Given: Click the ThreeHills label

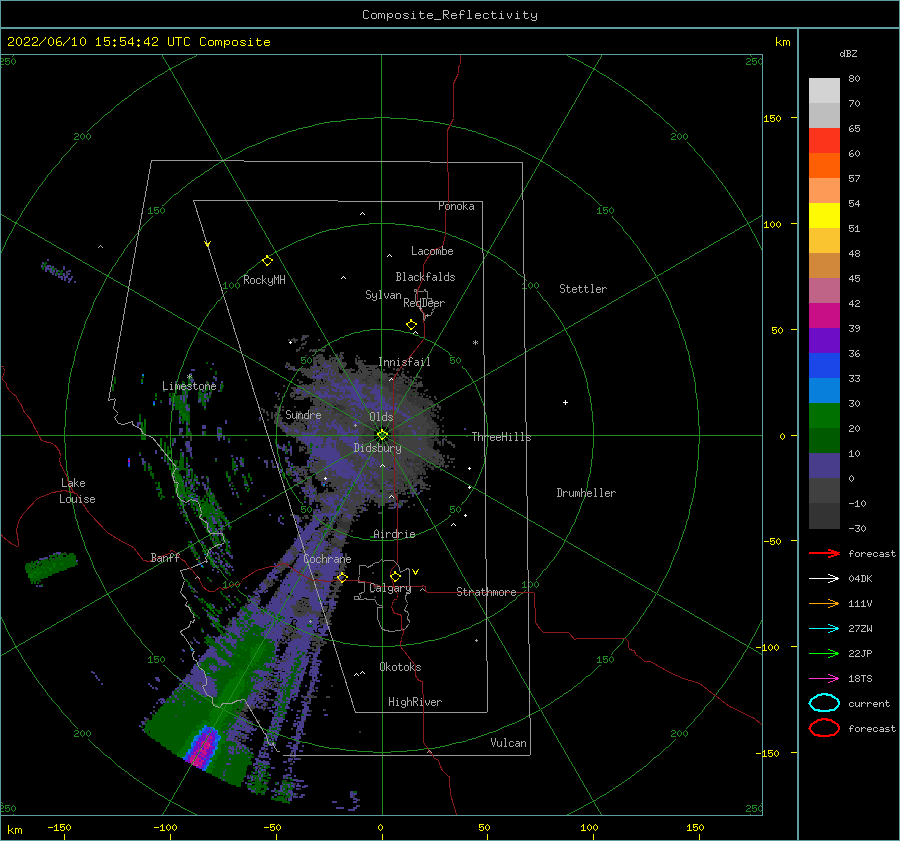Looking at the screenshot, I should click(x=502, y=437).
